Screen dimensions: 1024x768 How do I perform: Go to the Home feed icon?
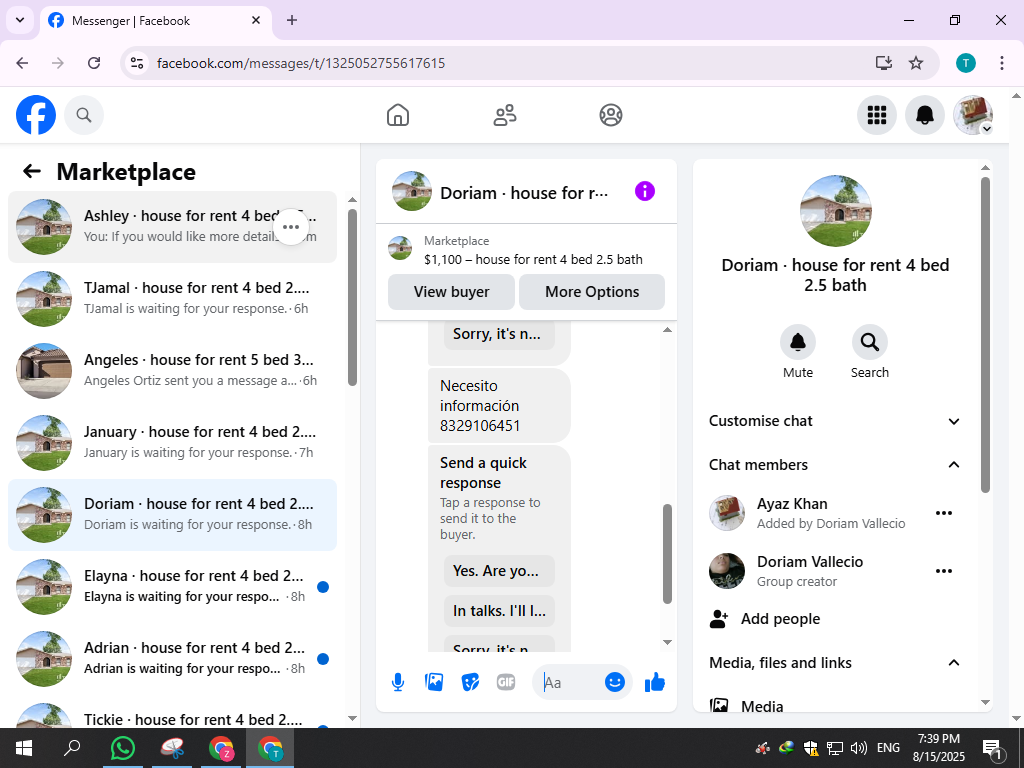(x=398, y=115)
